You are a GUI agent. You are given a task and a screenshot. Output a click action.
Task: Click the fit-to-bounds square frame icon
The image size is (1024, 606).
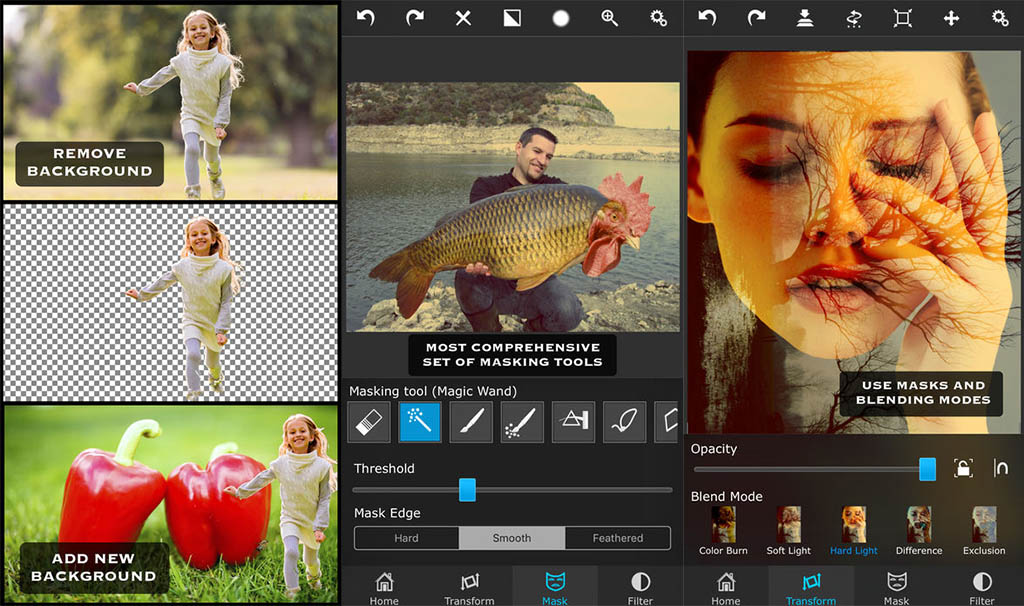click(x=902, y=18)
